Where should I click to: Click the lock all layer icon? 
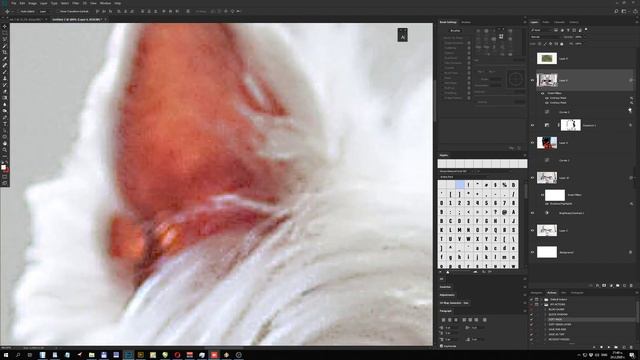562,44
